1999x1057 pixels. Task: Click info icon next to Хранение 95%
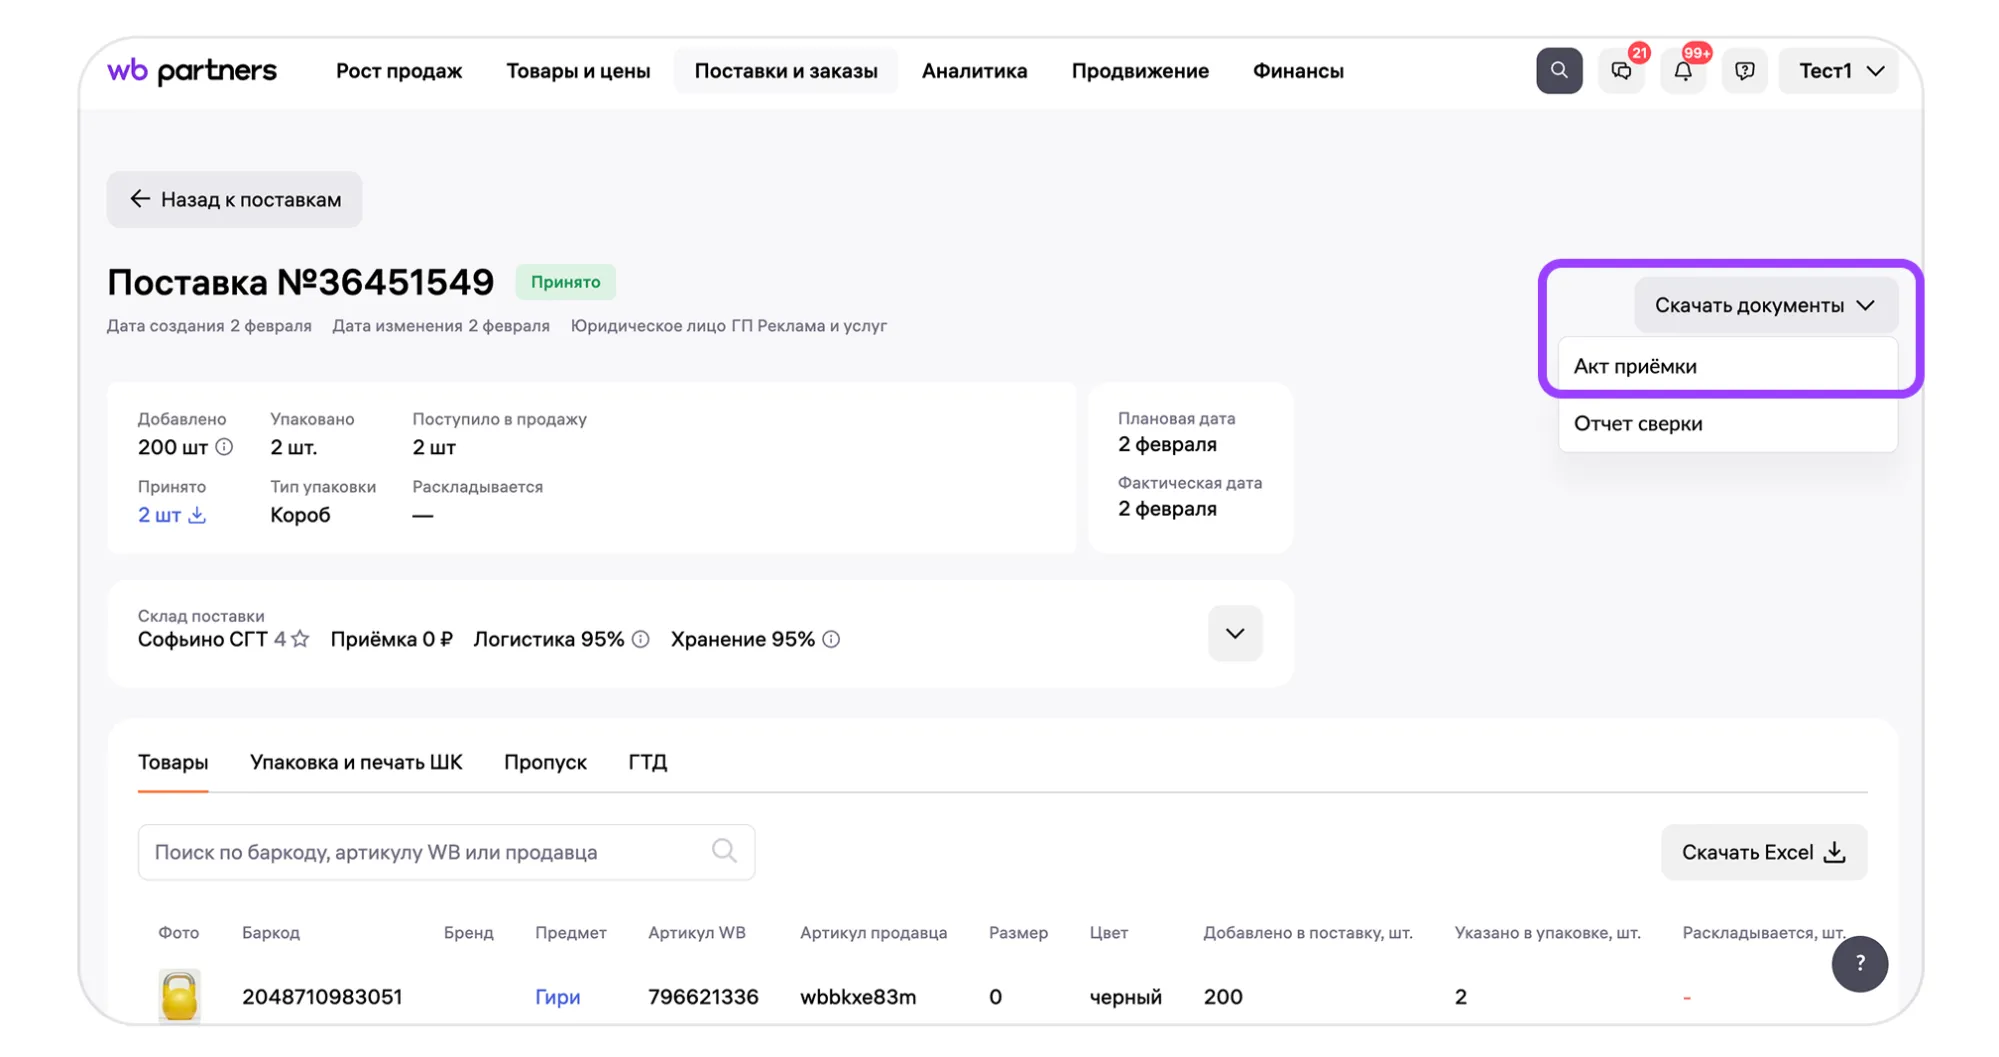click(x=831, y=639)
